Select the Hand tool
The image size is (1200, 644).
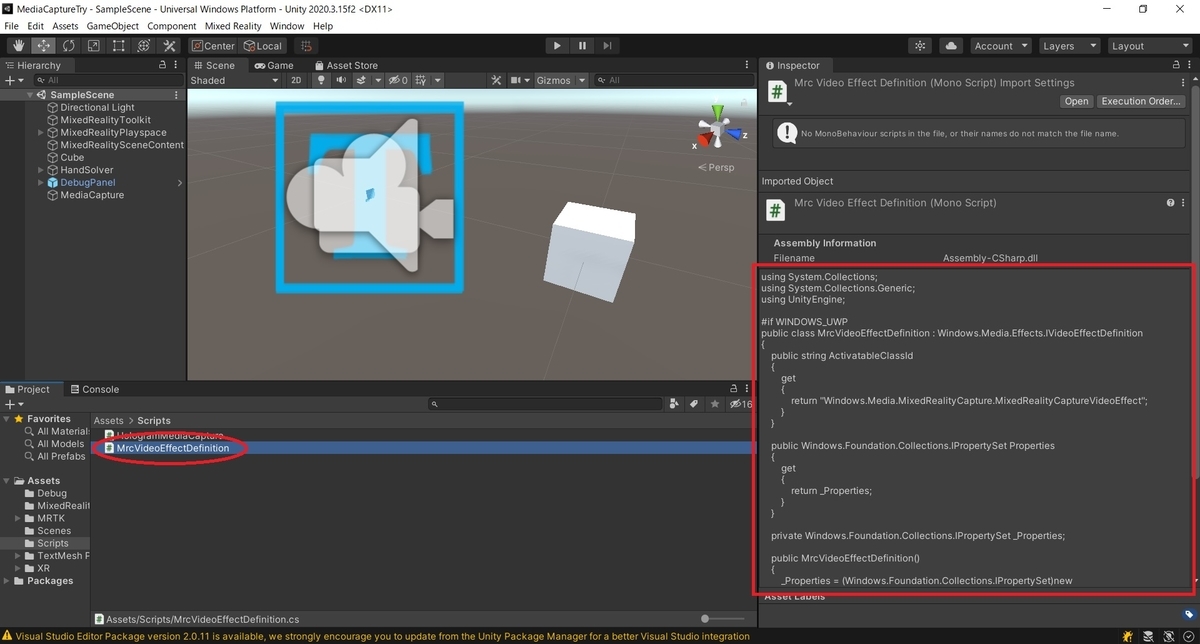pos(19,46)
